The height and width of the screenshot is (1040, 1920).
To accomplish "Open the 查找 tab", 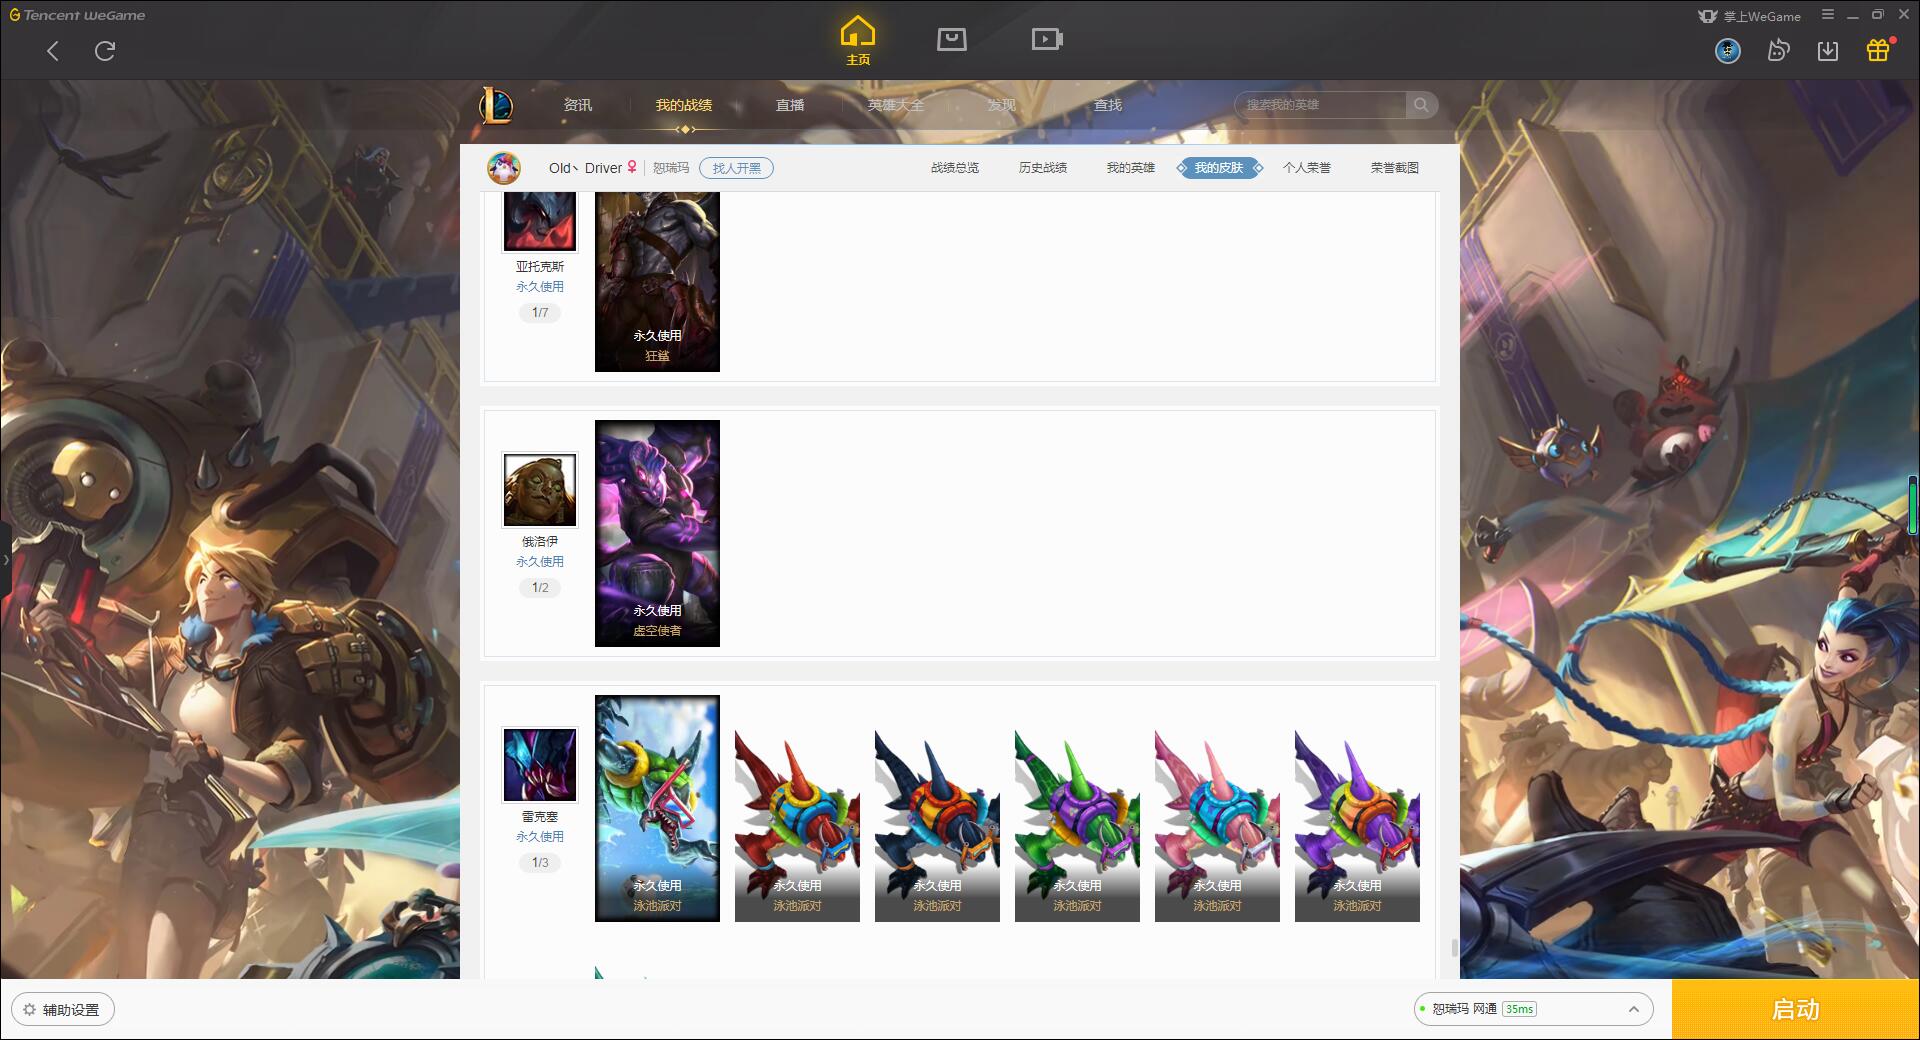I will click(x=1108, y=105).
